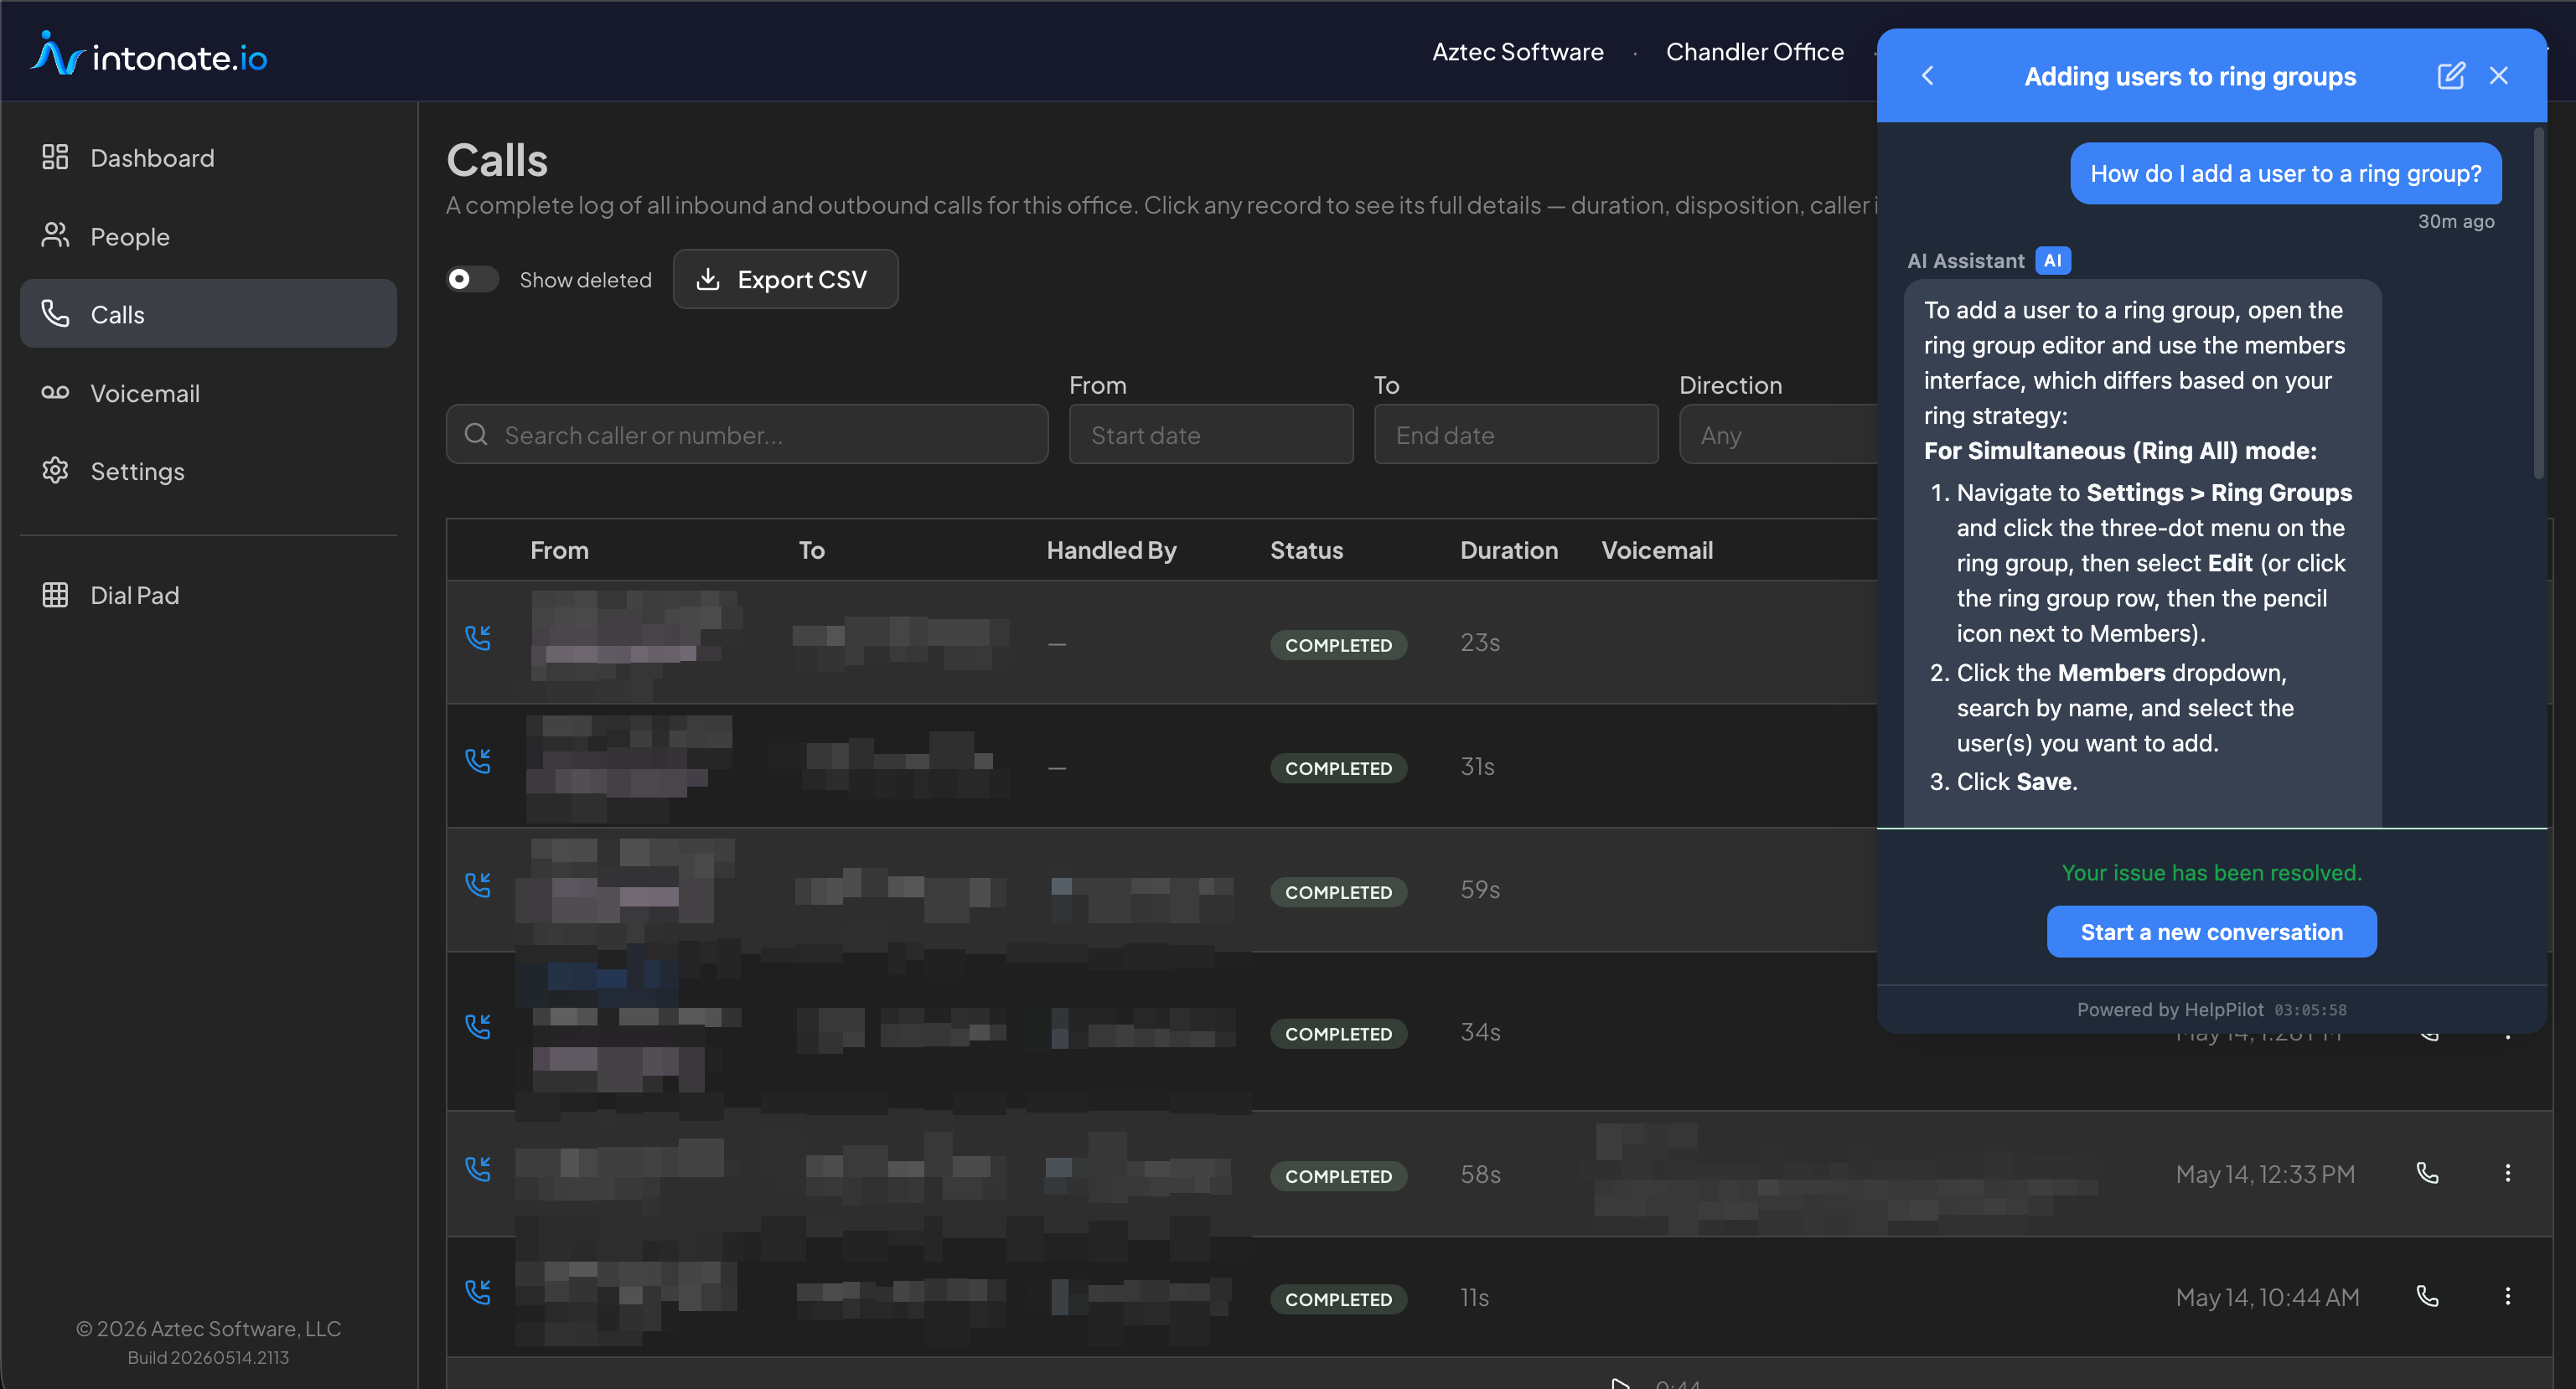The image size is (2576, 1389).
Task: Click the AI badge beside AI Assistant
Action: click(x=2052, y=261)
